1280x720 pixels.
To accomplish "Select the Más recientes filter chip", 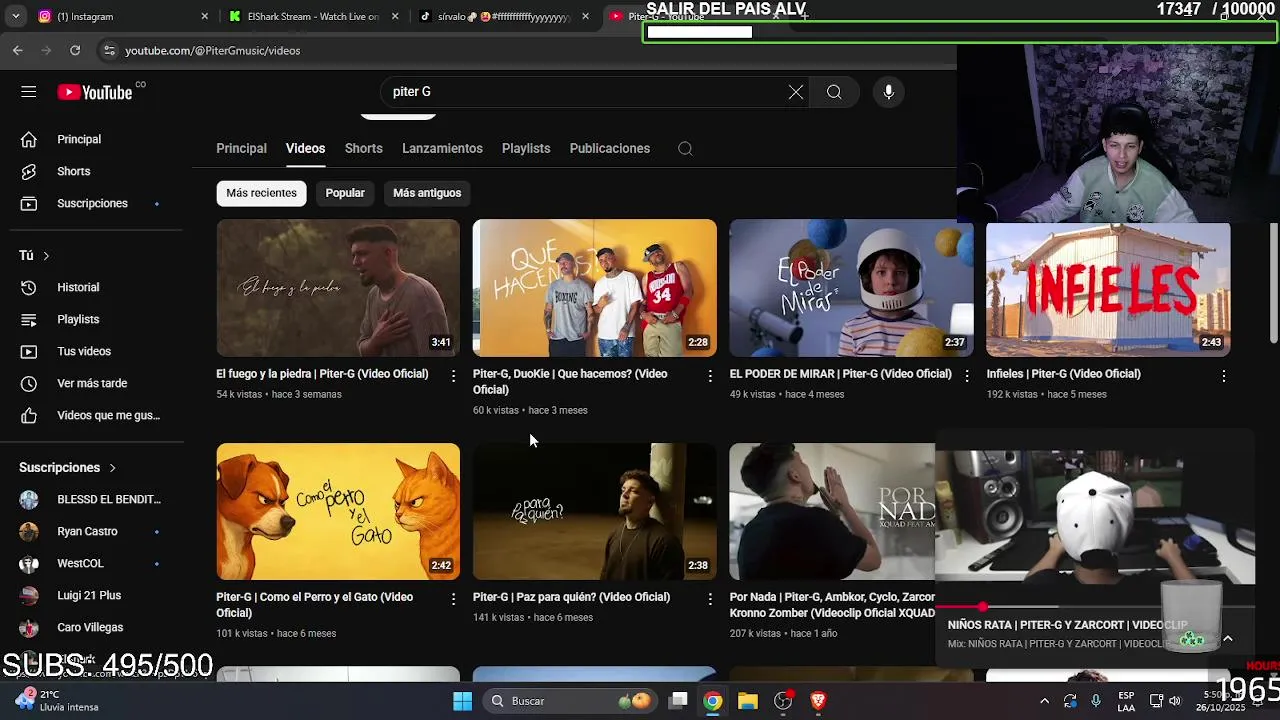I will point(261,193).
